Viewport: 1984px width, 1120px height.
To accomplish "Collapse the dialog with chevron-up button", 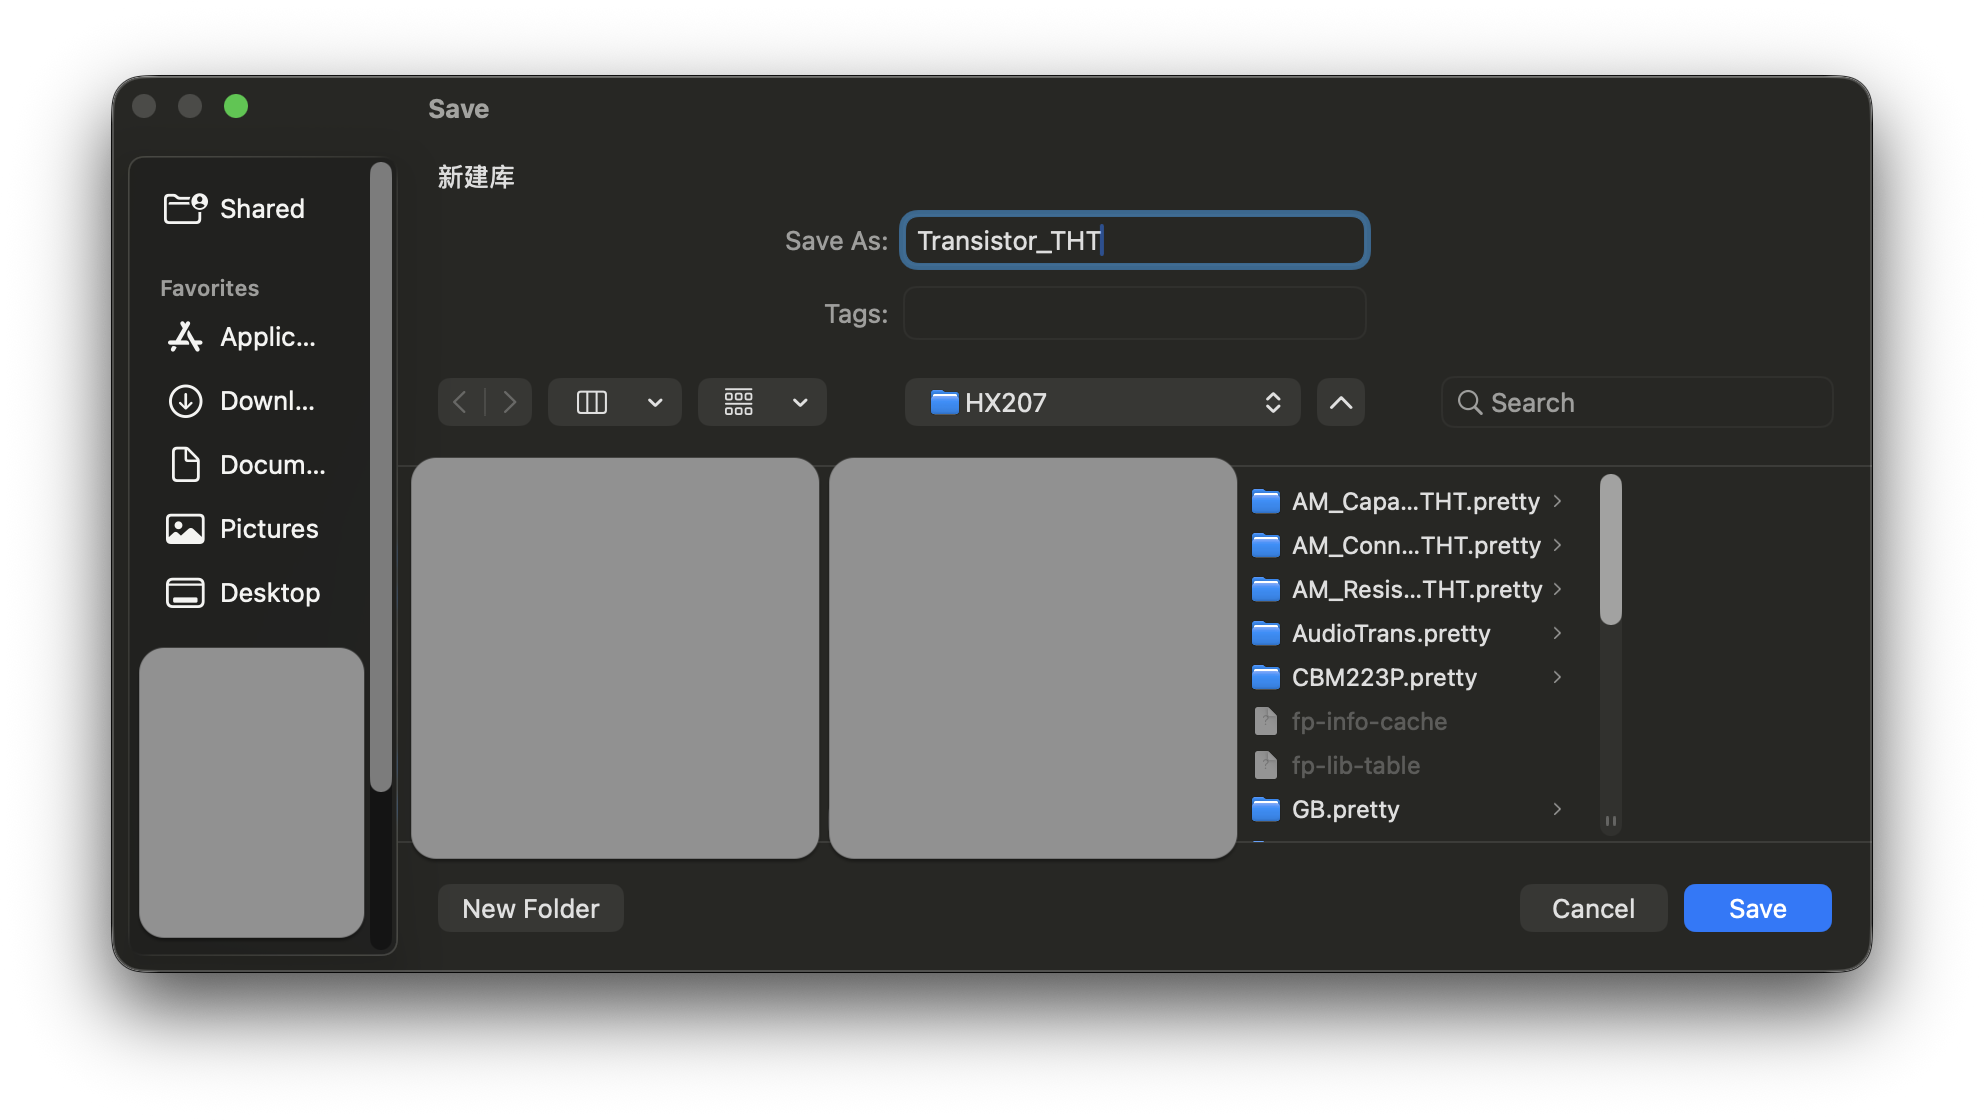I will tap(1340, 402).
